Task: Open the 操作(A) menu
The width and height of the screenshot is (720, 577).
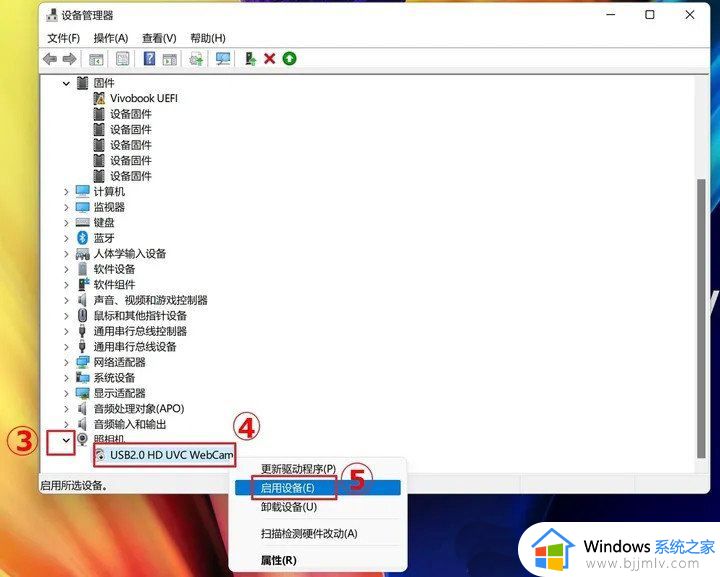Action: pos(111,38)
